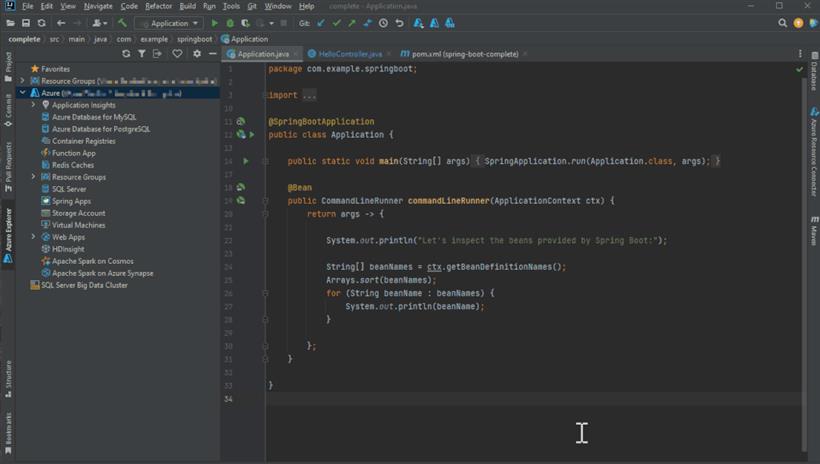Collapse the Azure subscription node

point(22,93)
